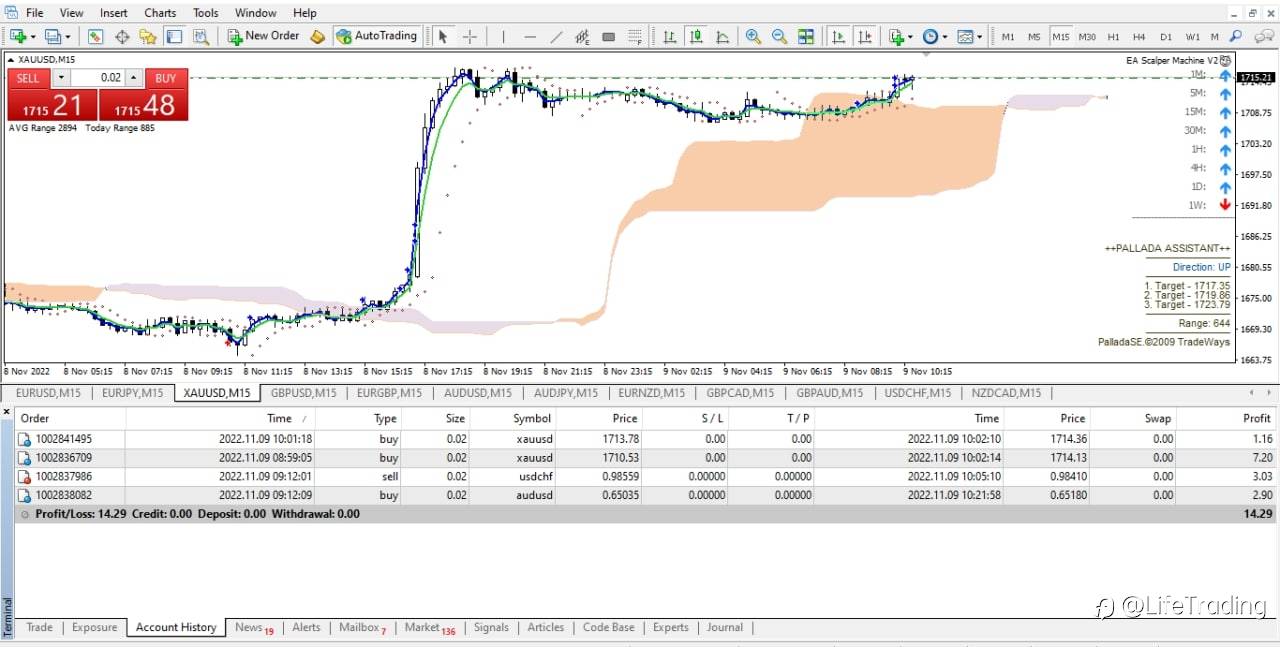Viewport: 1280px width, 647px height.
Task: Switch to the EURUSD,M15 chart tab
Action: (x=49, y=393)
